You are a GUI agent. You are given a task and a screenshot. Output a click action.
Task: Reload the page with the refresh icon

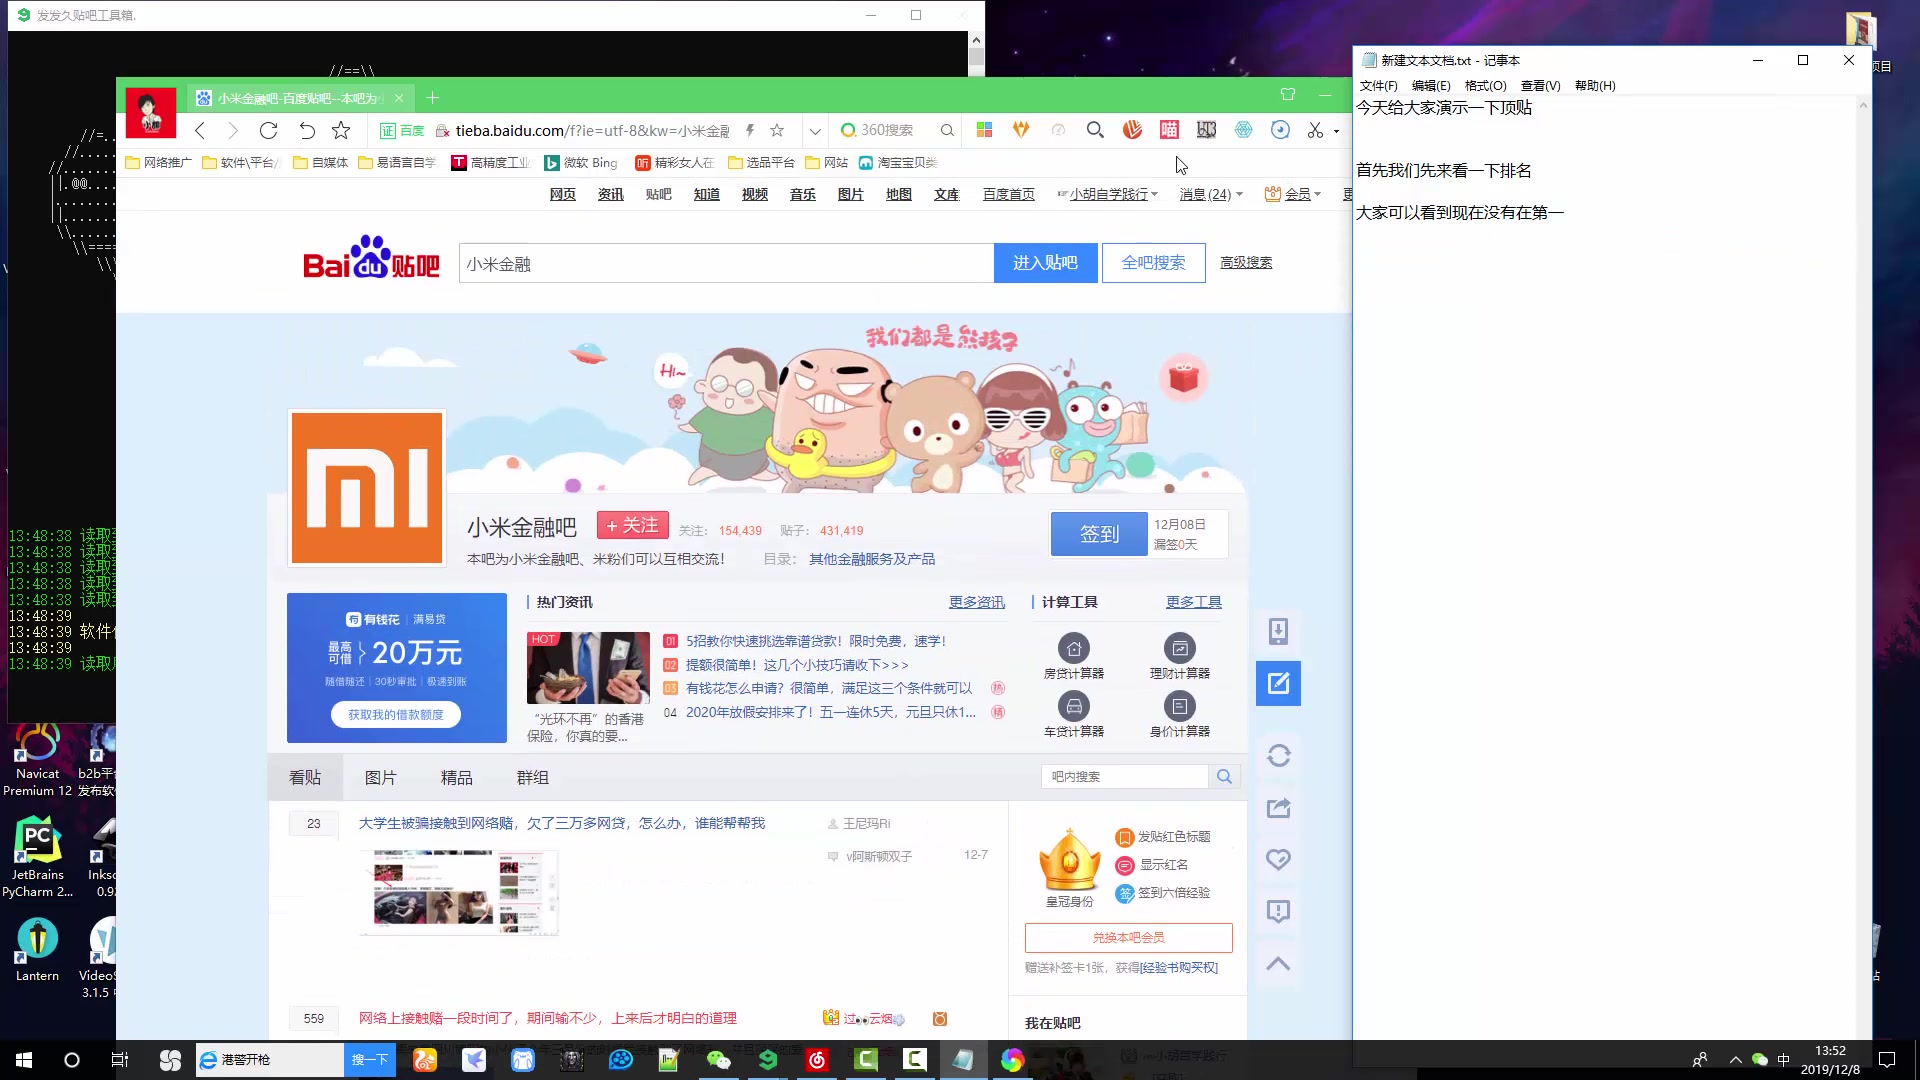pos(268,130)
